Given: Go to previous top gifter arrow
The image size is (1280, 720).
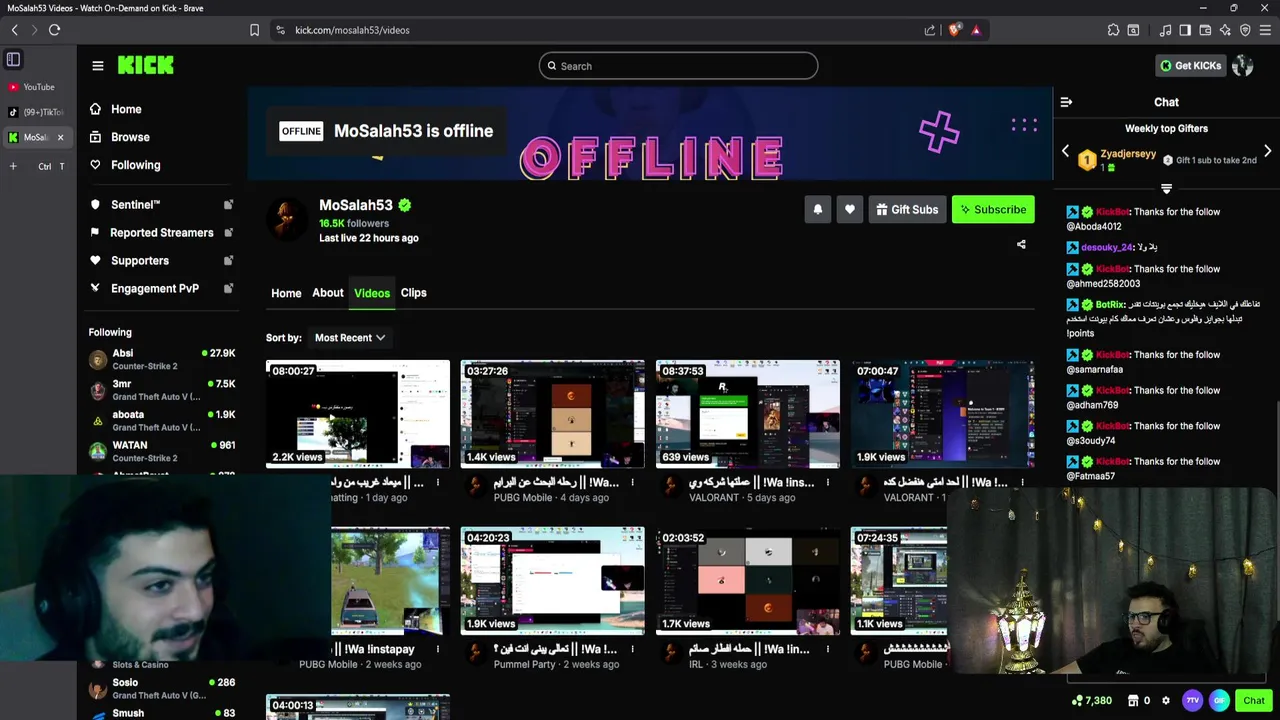Looking at the screenshot, I should (x=1065, y=152).
